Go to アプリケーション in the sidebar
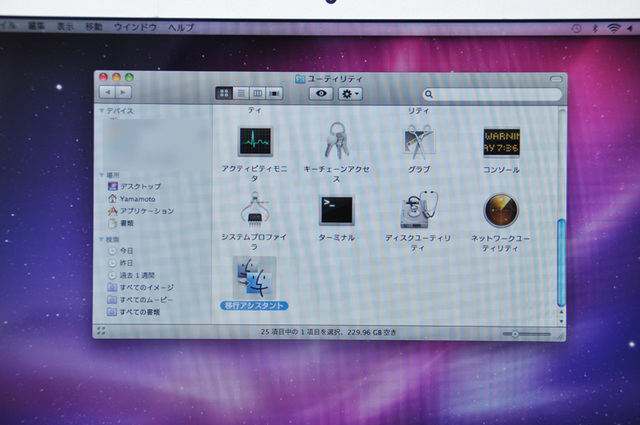This screenshot has height=425, width=640. [146, 211]
